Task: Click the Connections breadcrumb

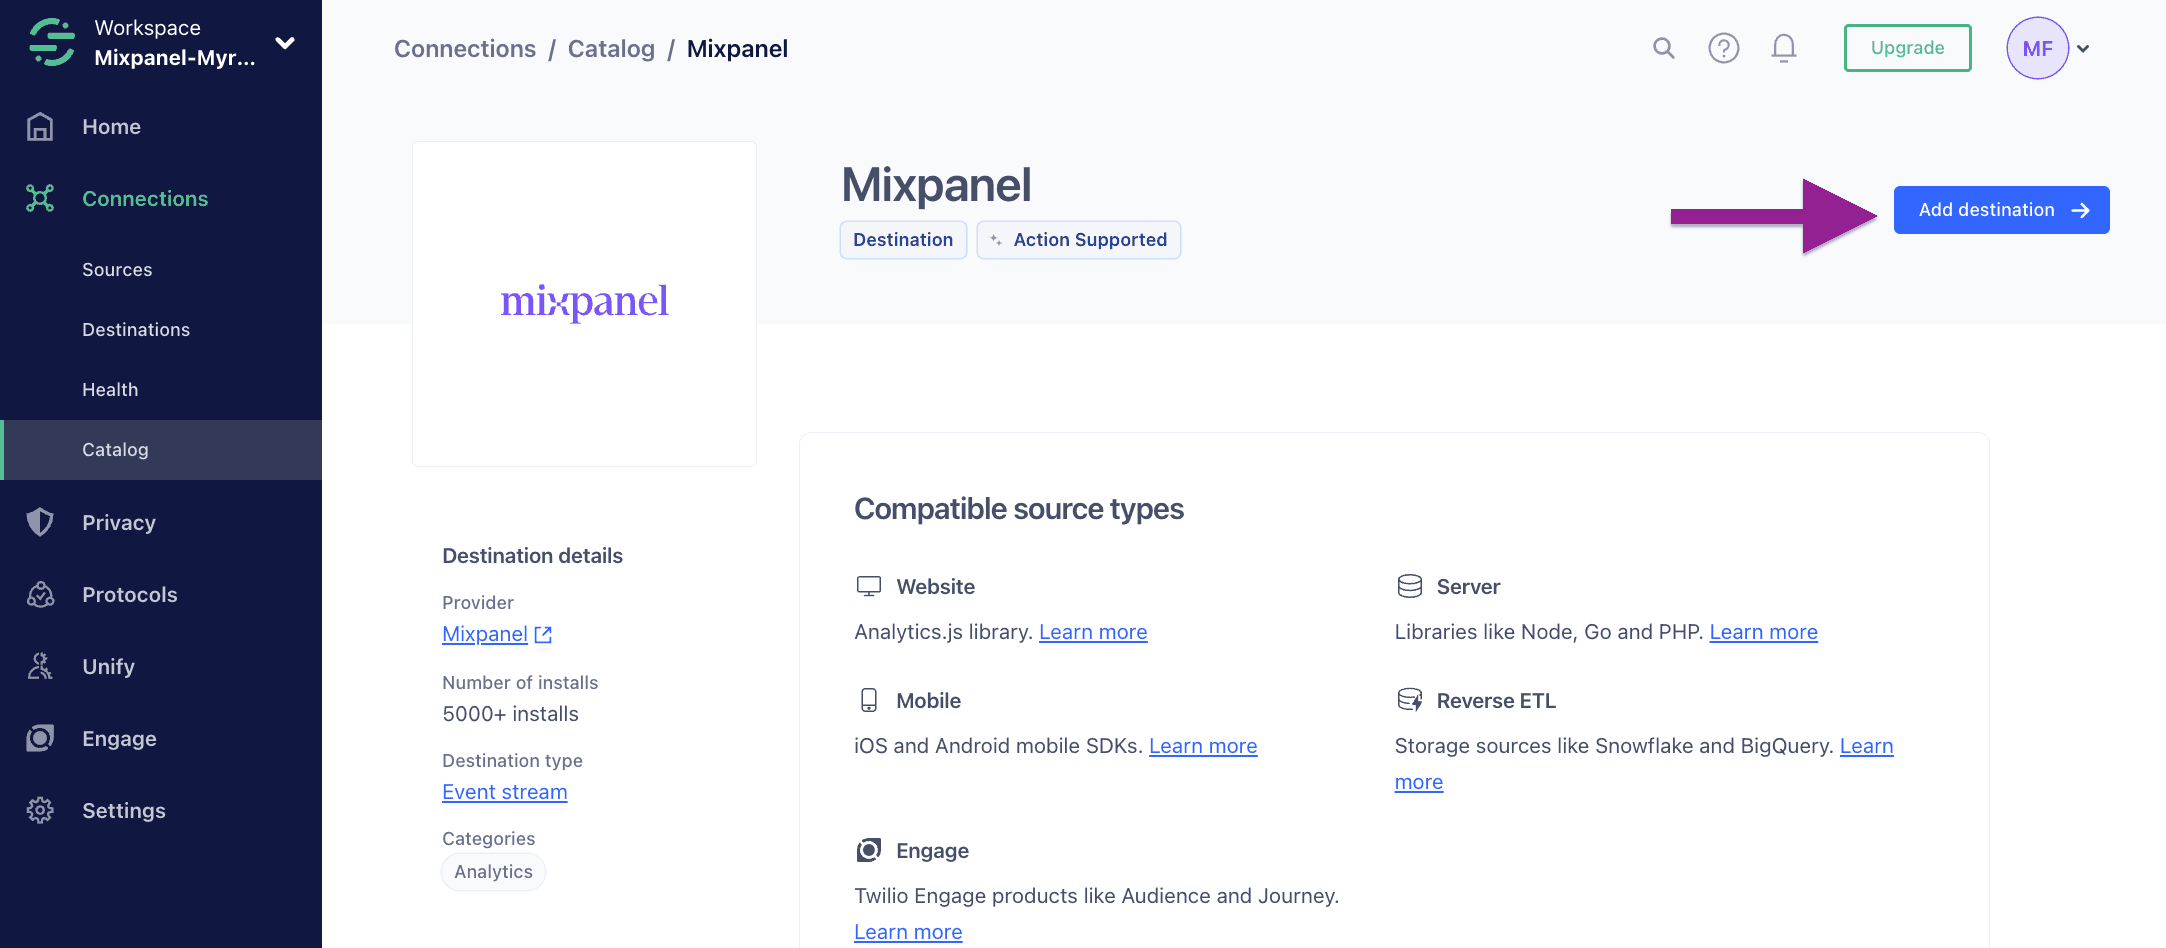Action: coord(465,48)
